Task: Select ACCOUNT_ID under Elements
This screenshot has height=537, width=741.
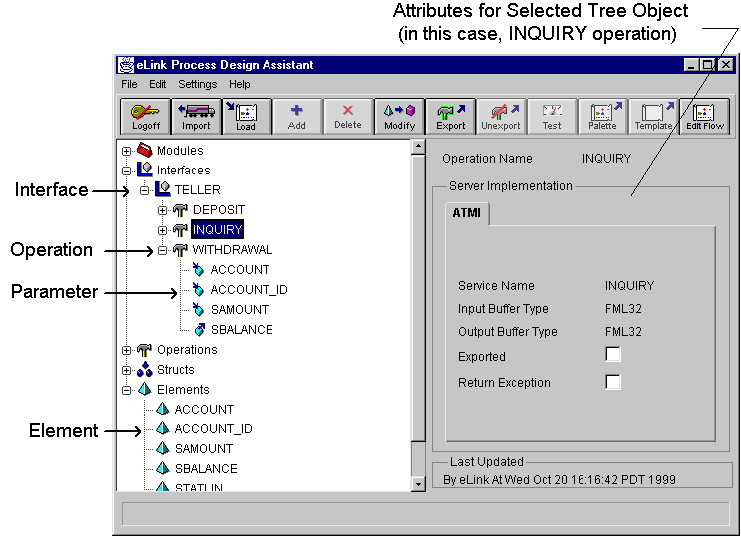Action: (214, 428)
